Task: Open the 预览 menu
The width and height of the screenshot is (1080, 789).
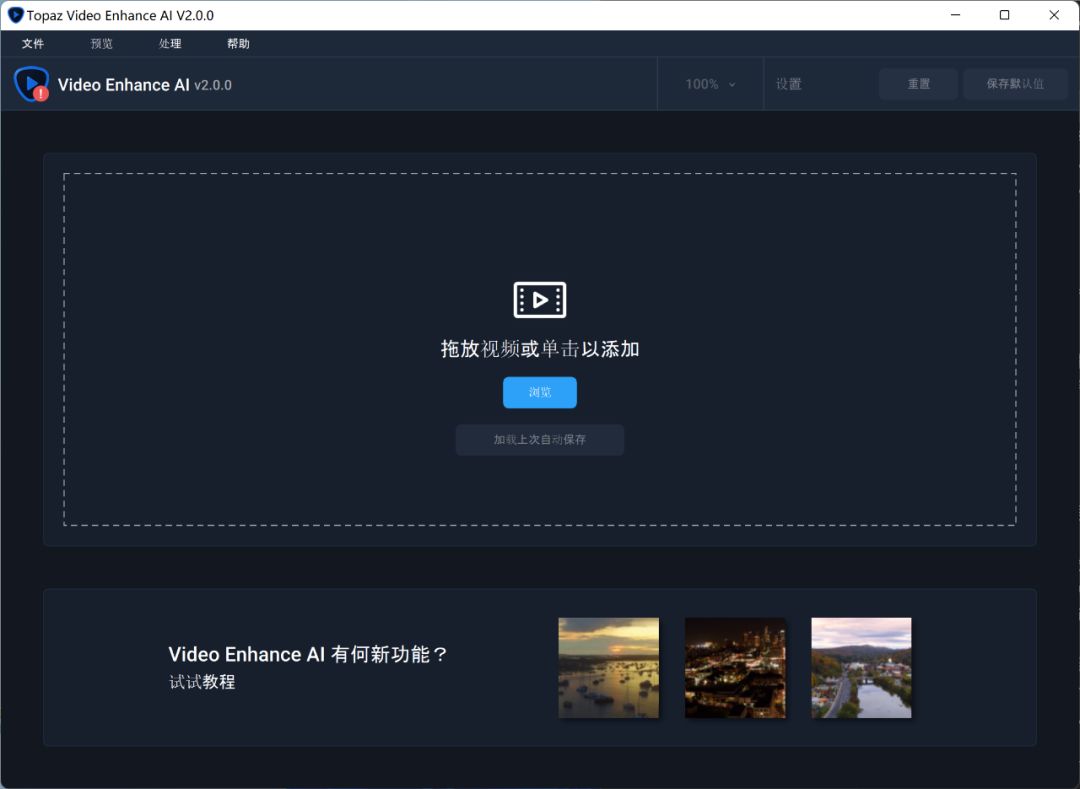Action: [x=101, y=43]
